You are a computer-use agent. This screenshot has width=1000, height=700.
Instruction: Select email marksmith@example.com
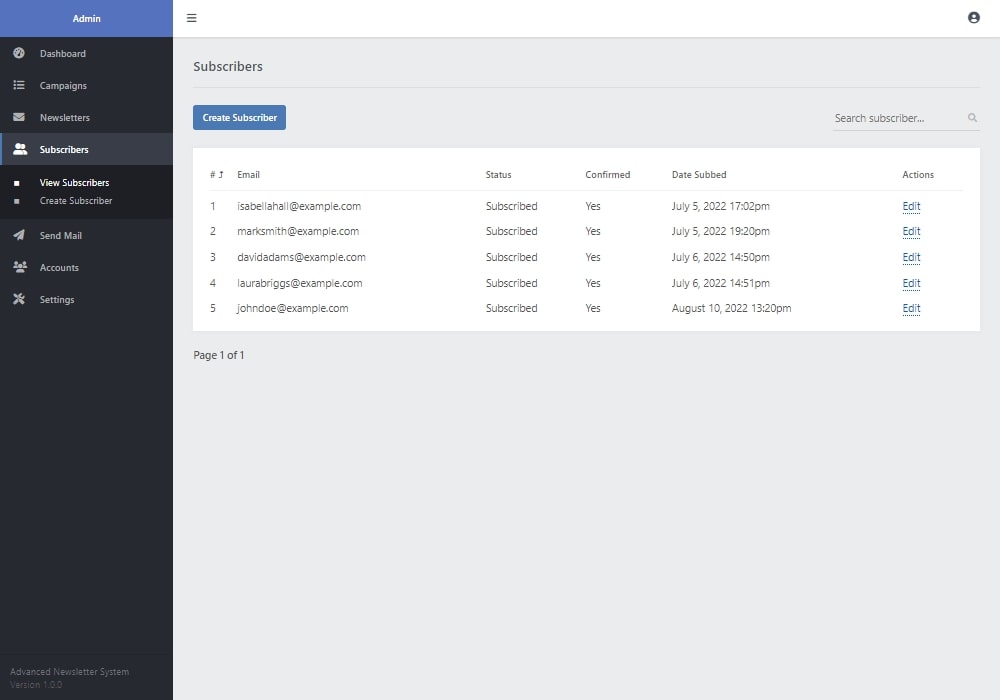point(298,231)
